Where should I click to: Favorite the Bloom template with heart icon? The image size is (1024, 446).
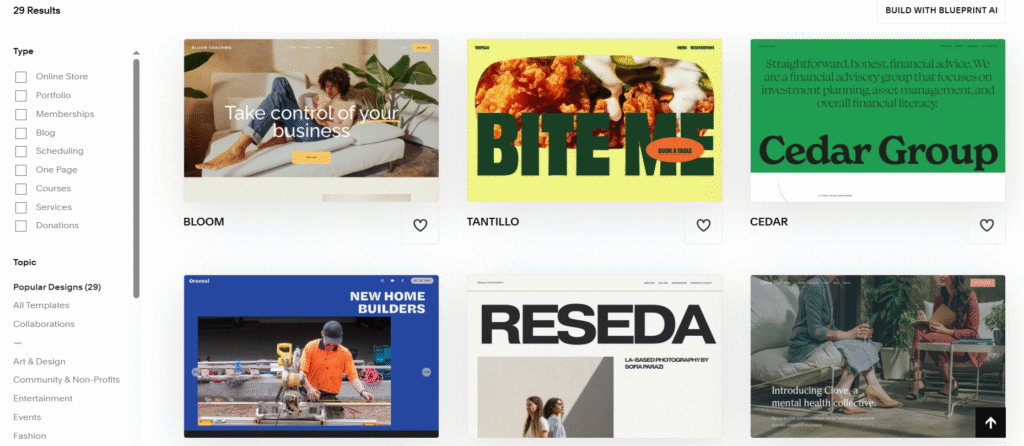pyautogui.click(x=420, y=225)
